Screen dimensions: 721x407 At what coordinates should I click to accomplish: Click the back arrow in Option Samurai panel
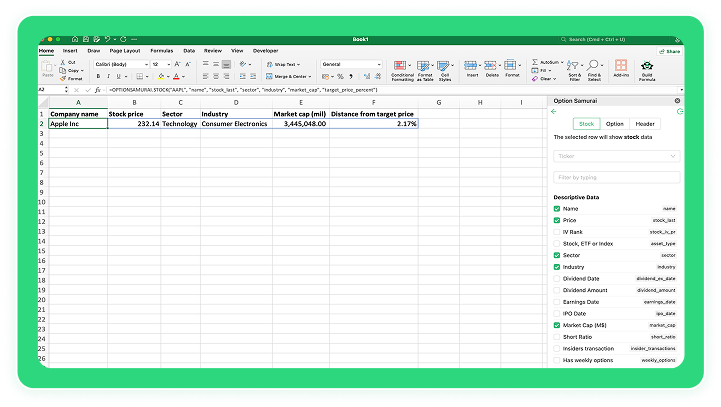click(554, 112)
